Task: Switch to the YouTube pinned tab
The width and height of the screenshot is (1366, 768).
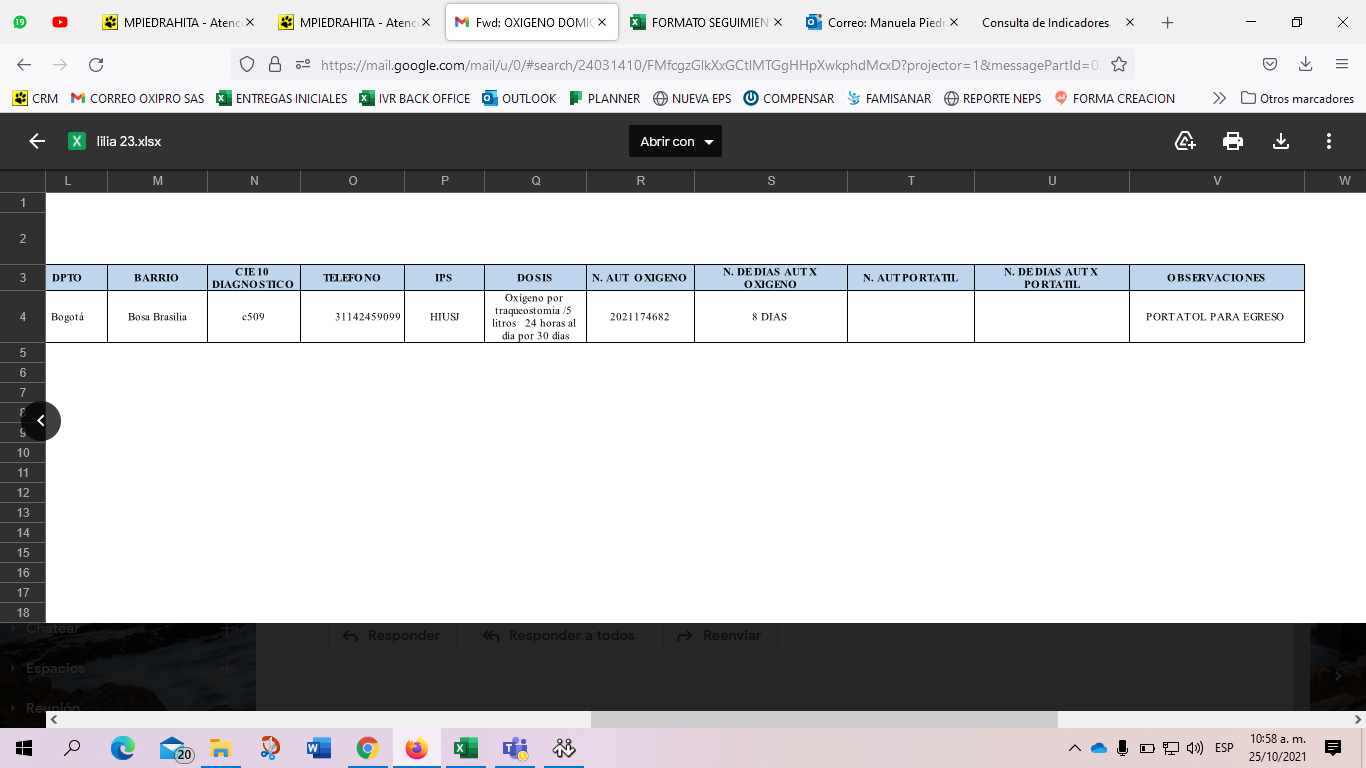Action: point(60,22)
